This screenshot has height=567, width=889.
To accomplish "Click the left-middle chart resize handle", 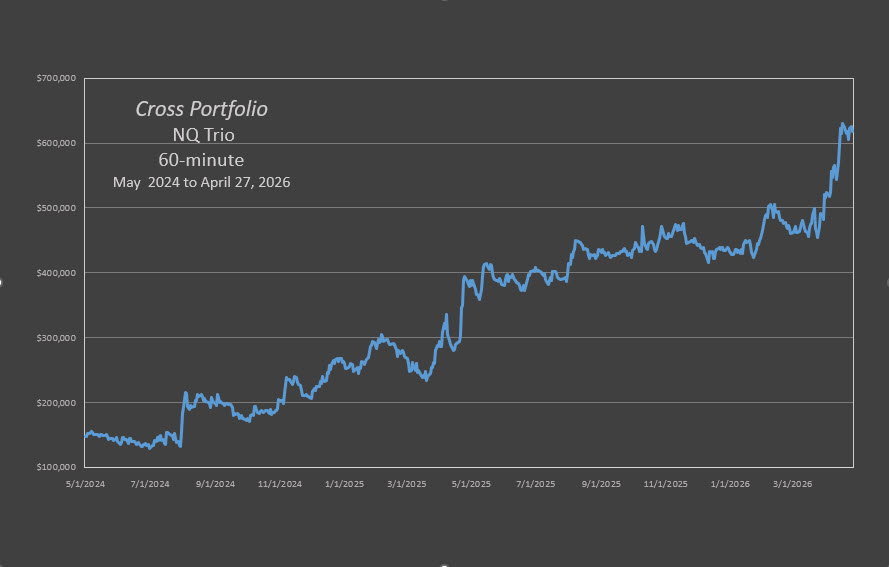I will coord(2,283).
